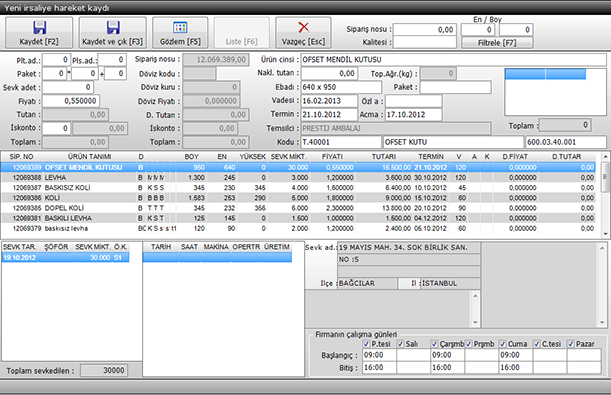Click the Kaydet [F2] save button
This screenshot has width=611, height=395.
[x=39, y=33]
